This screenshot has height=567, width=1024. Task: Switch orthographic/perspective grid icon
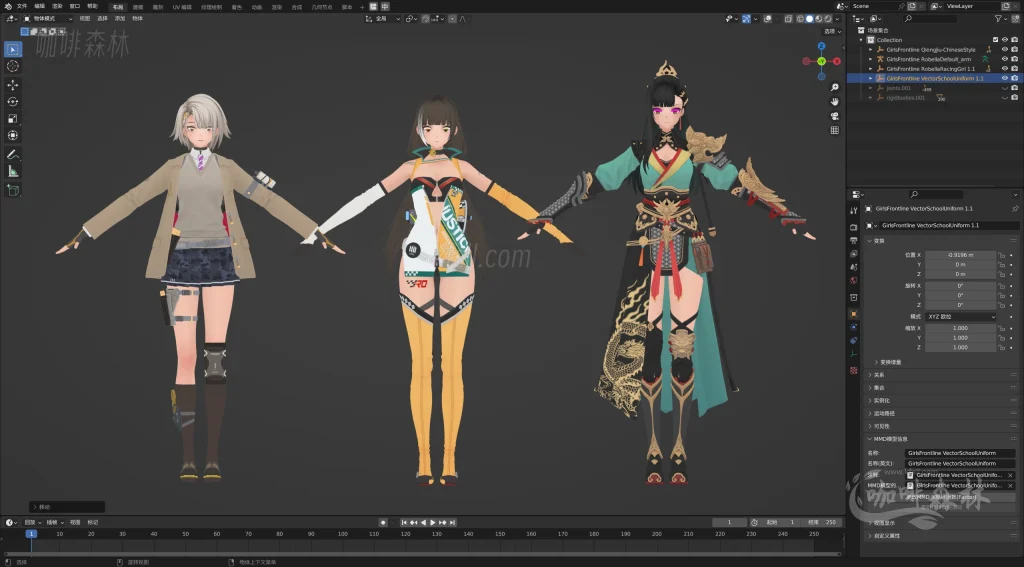pyautogui.click(x=835, y=130)
